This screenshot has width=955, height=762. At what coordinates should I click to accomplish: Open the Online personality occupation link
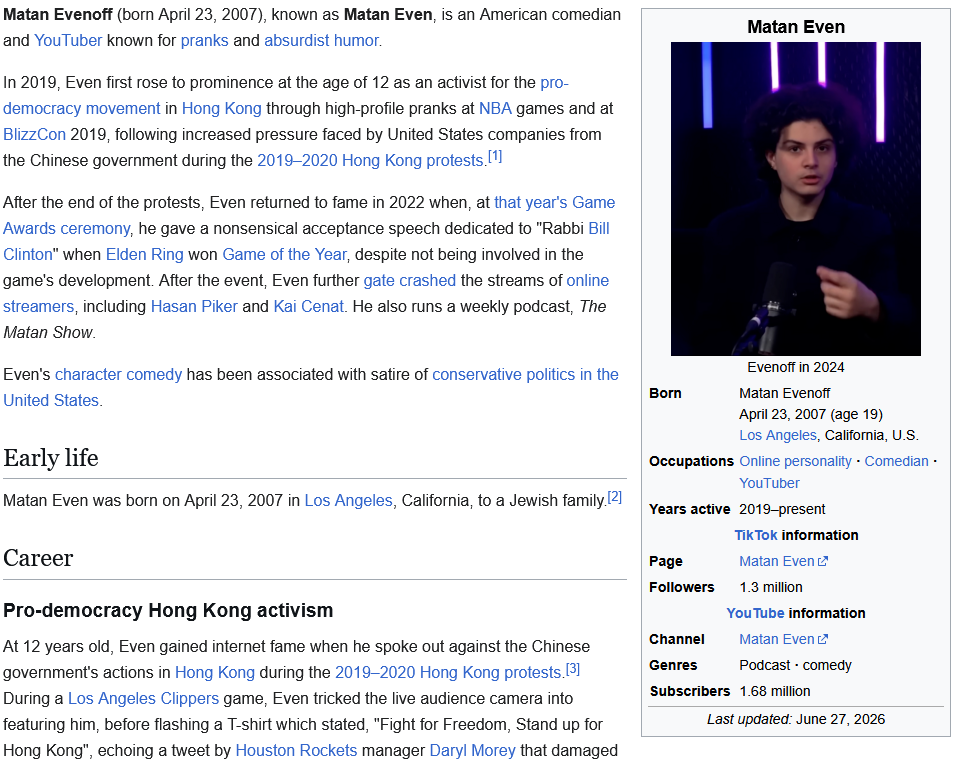point(795,462)
